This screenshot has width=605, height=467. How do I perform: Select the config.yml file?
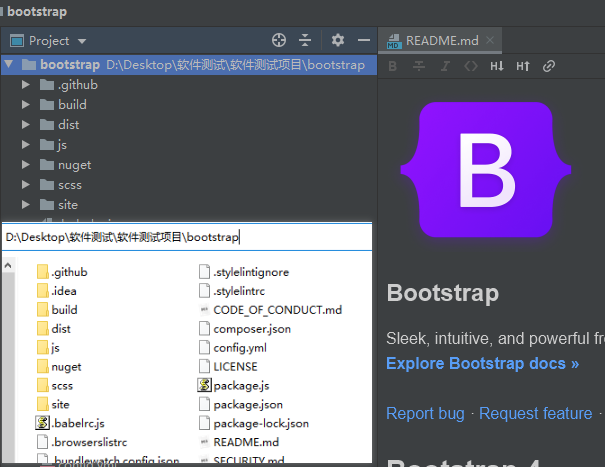click(233, 348)
